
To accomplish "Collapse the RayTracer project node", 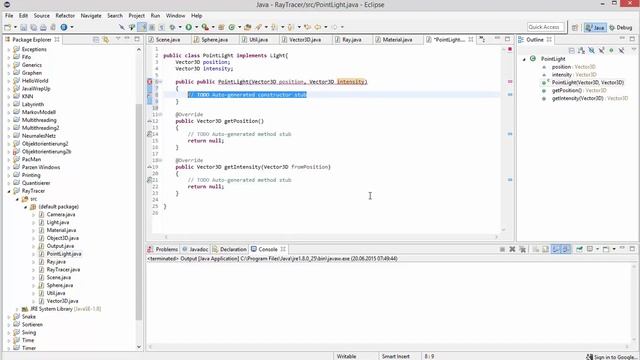I will click(9, 191).
